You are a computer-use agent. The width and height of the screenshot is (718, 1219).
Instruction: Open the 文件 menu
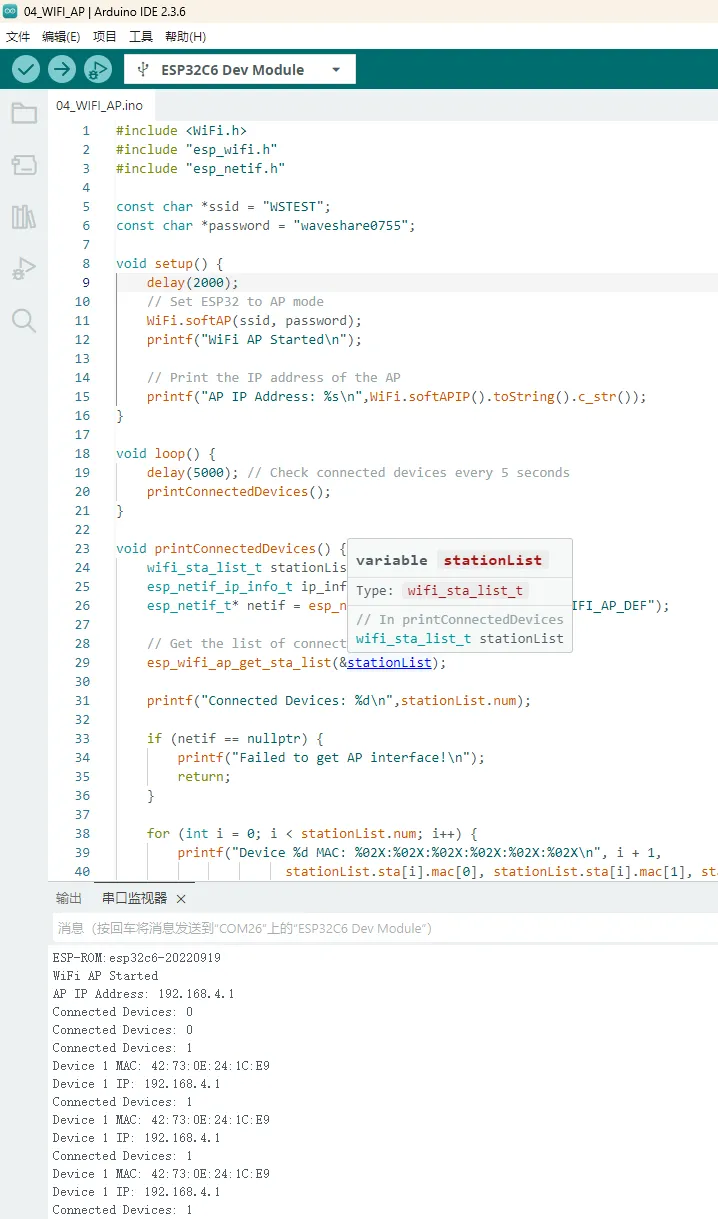click(x=18, y=37)
